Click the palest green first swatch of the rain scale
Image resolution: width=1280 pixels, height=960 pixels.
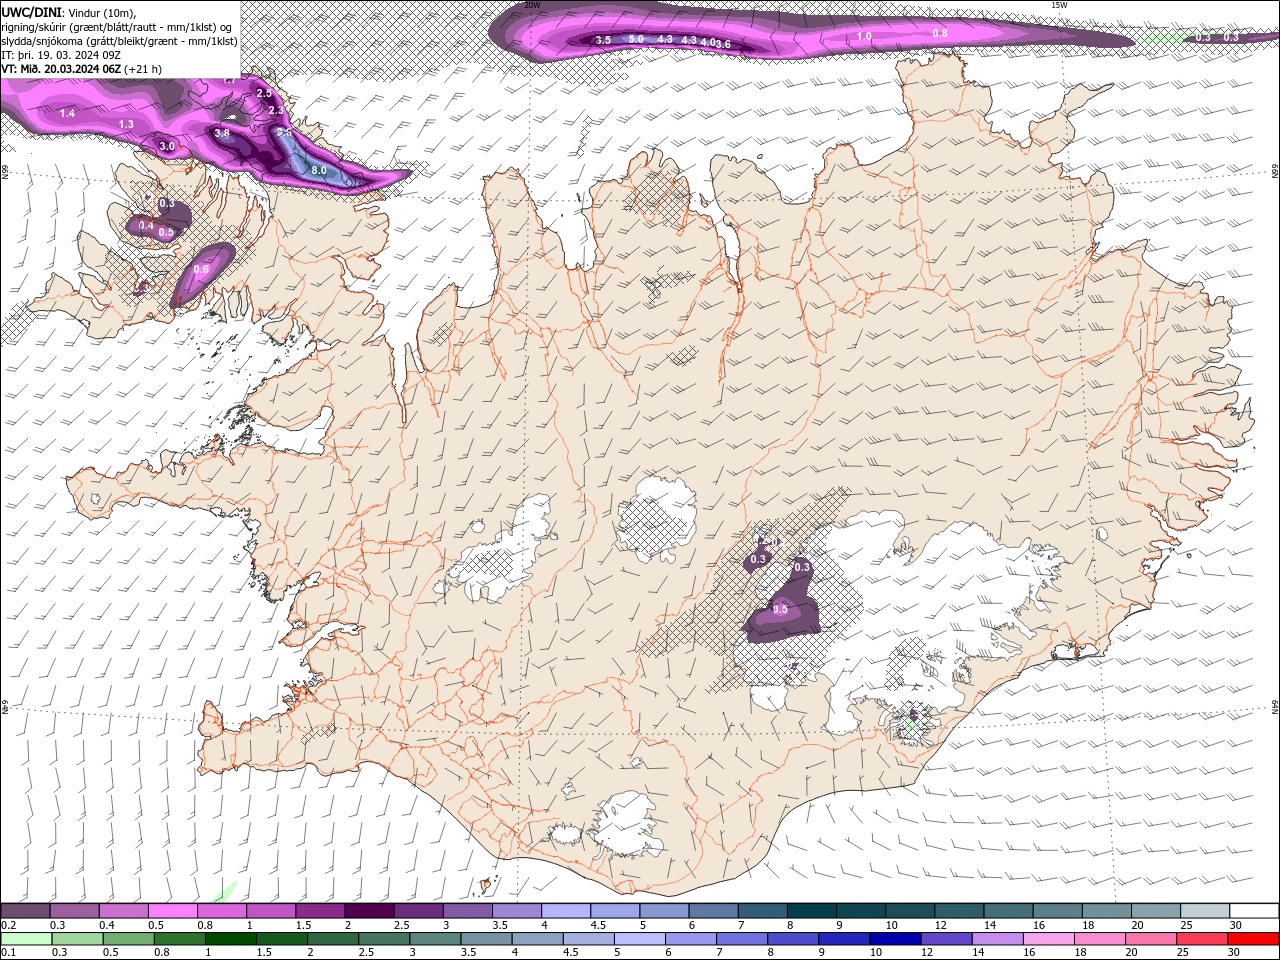tap(25, 939)
